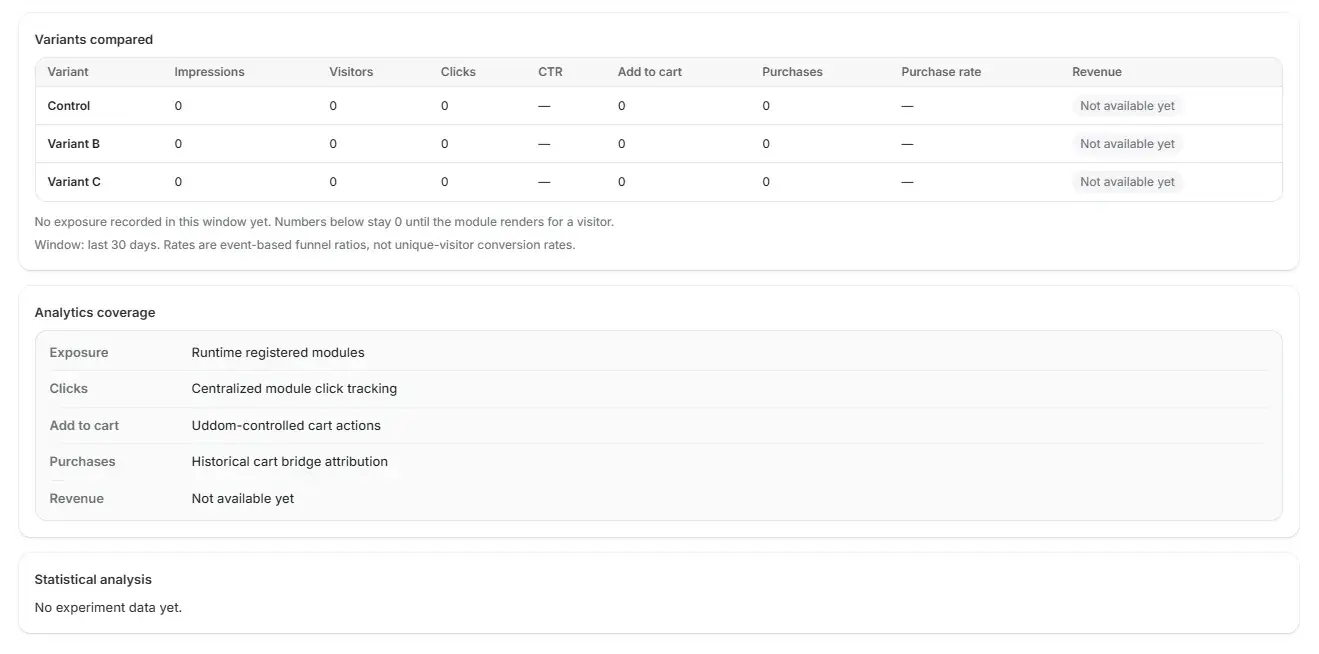
Task: Click the Variant B Visitors value
Action: tap(333, 144)
